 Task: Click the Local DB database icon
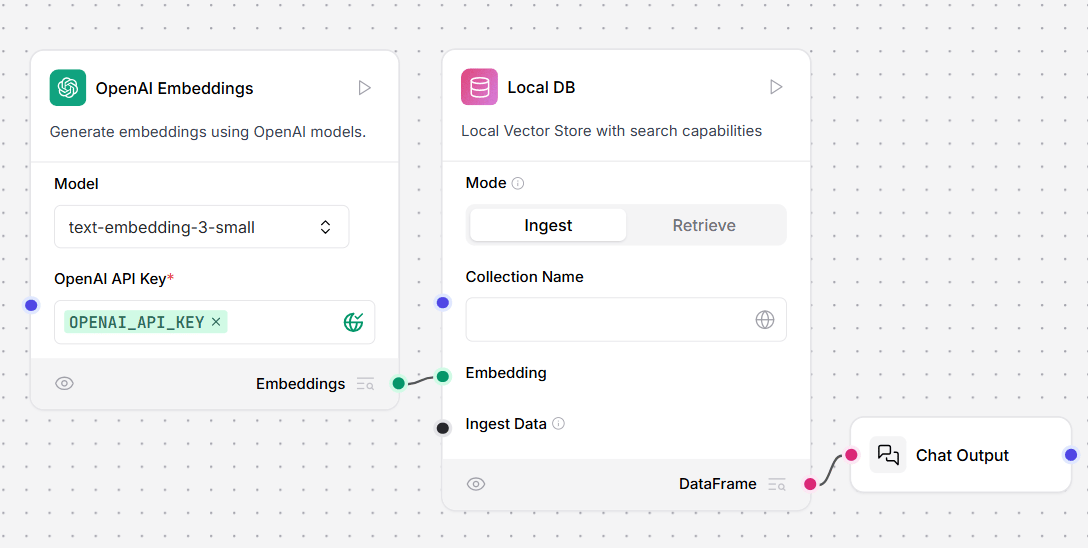point(479,87)
